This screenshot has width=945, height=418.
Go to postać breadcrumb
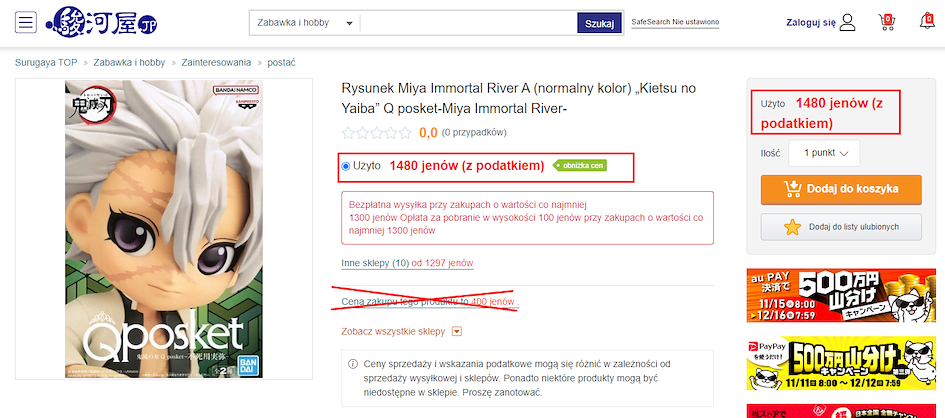(281, 62)
